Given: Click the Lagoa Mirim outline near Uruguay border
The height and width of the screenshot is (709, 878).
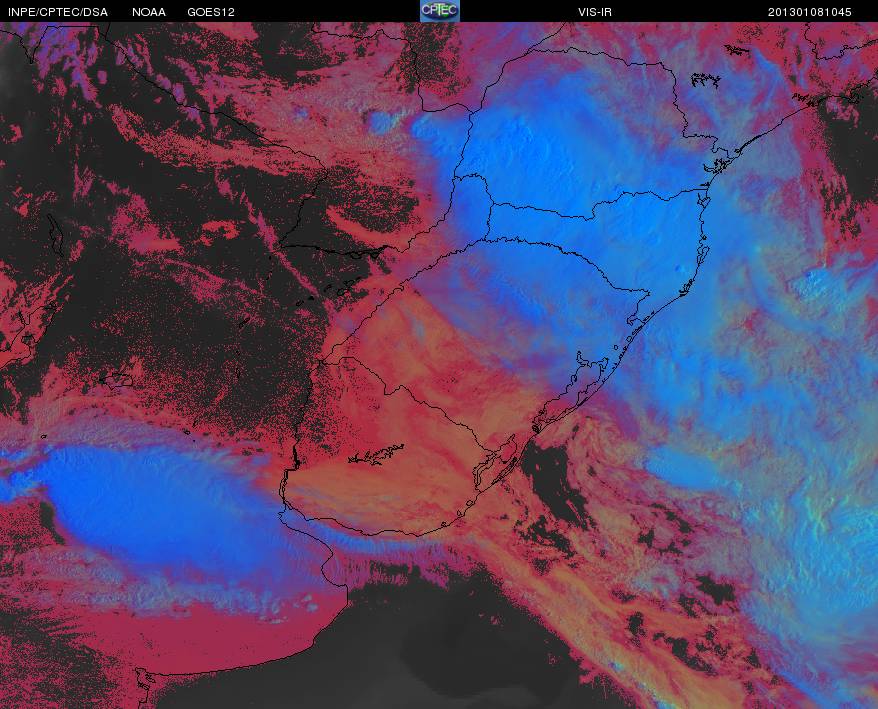Looking at the screenshot, I should (496, 462).
